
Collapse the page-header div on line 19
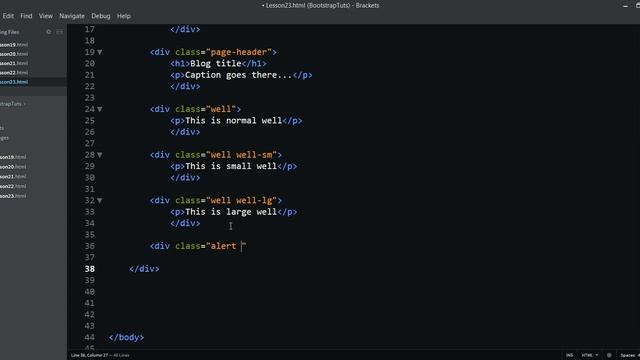(x=100, y=52)
